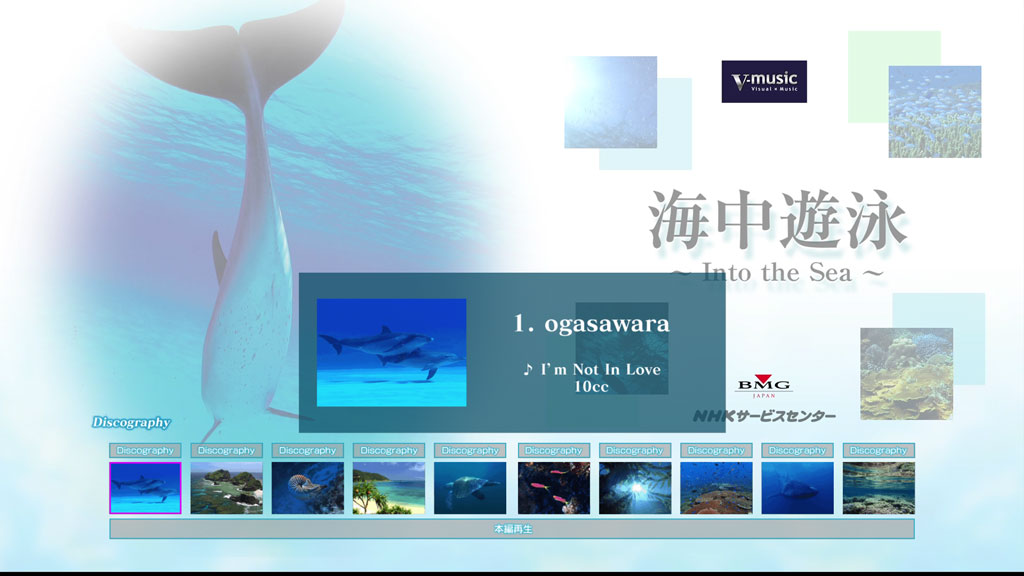The width and height of the screenshot is (1024, 576).
Task: Select the dolphins Discography thumbnail
Action: pyautogui.click(x=143, y=489)
